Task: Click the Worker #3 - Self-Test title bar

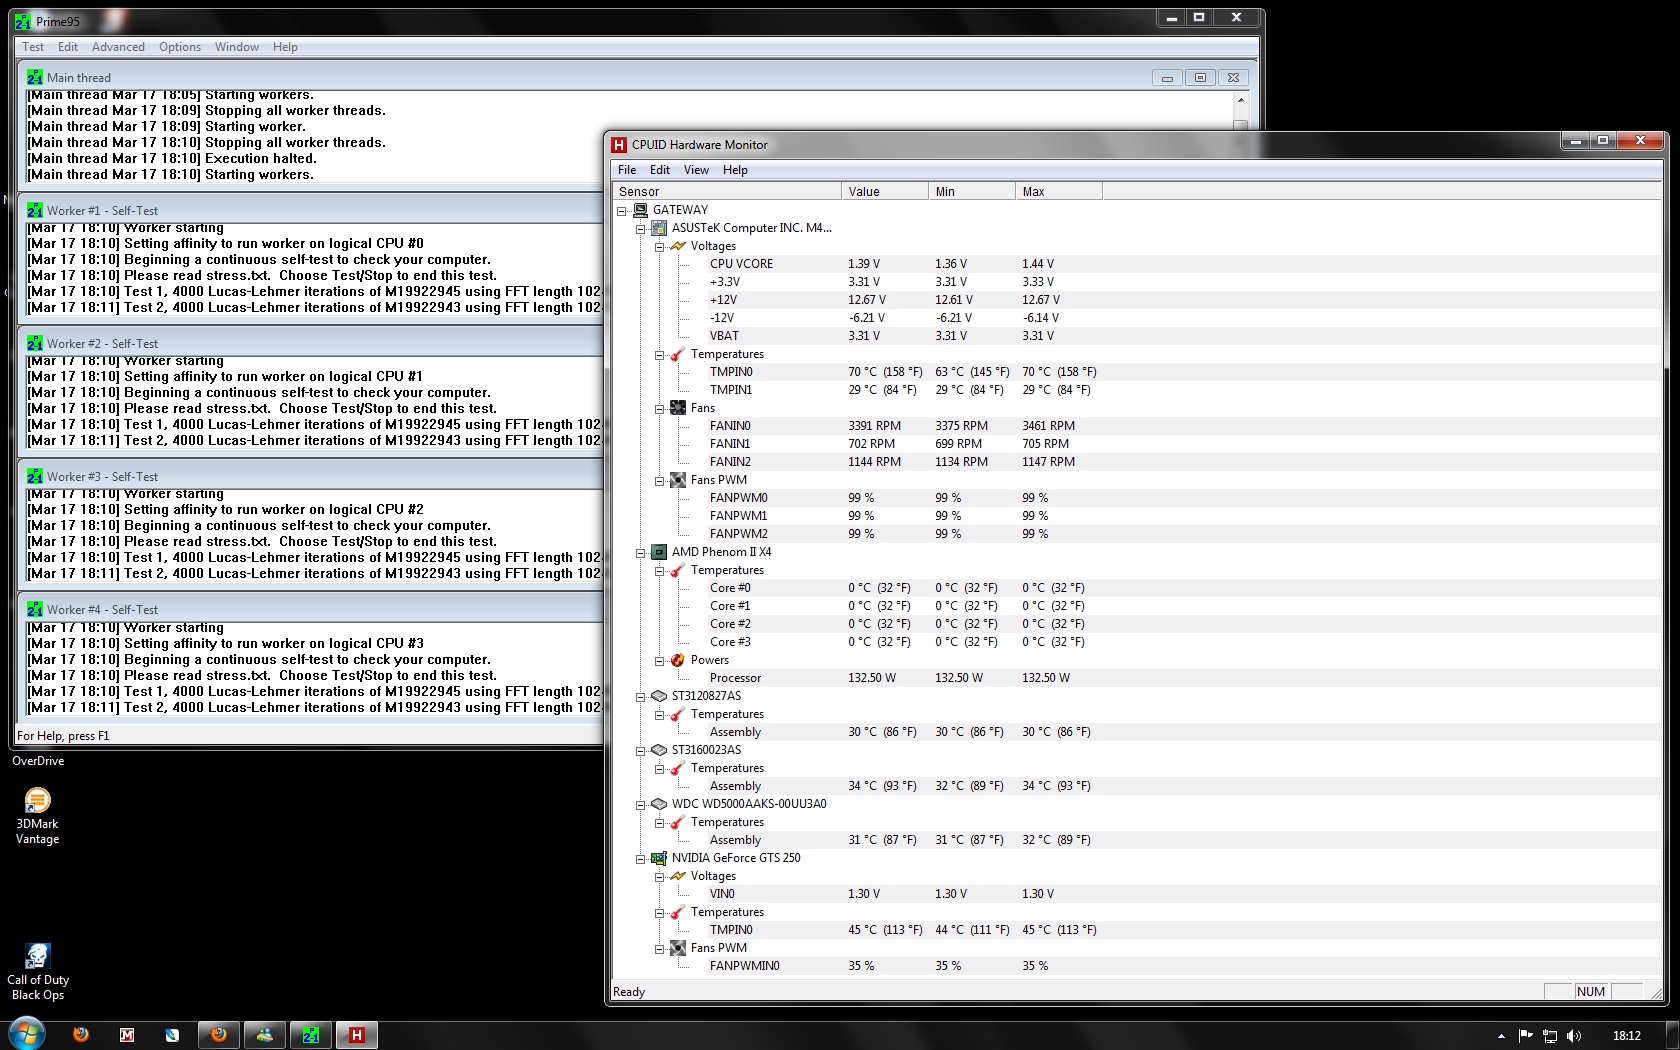Action: click(312, 476)
